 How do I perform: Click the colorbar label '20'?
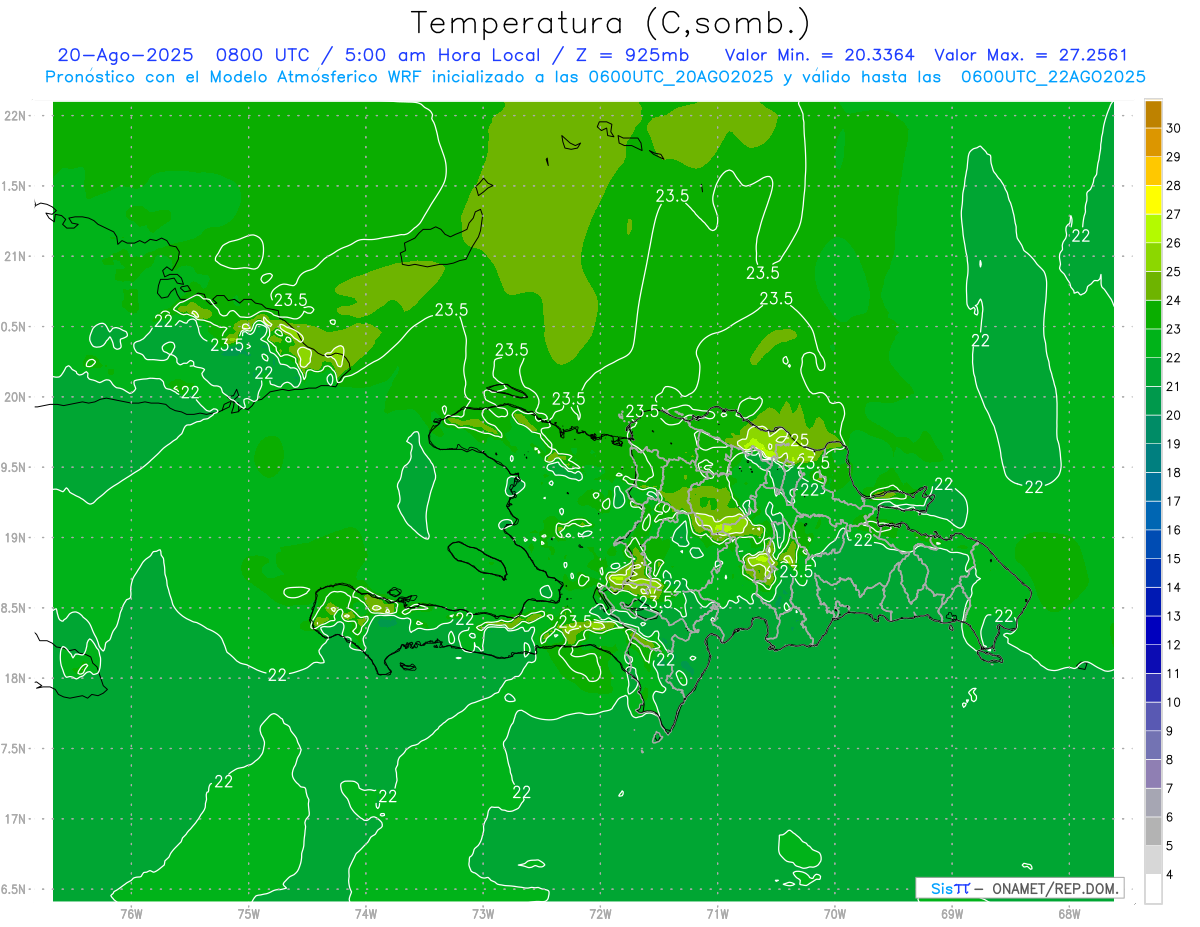point(1174,415)
